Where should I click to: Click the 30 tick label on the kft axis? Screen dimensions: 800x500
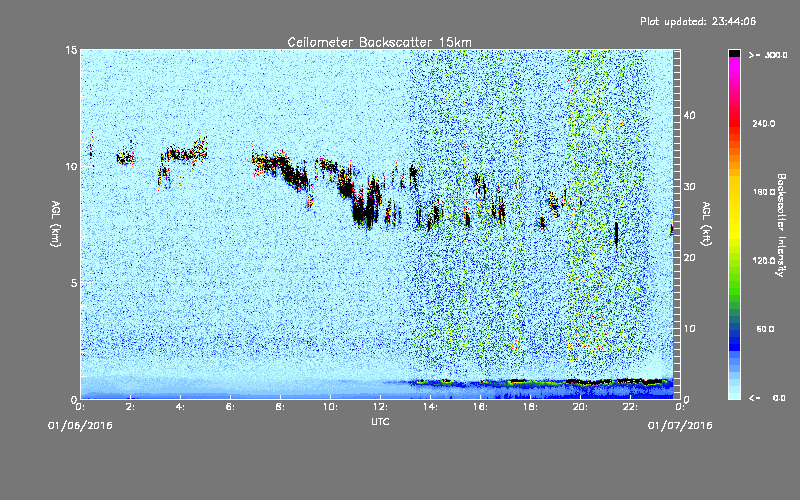689,186
